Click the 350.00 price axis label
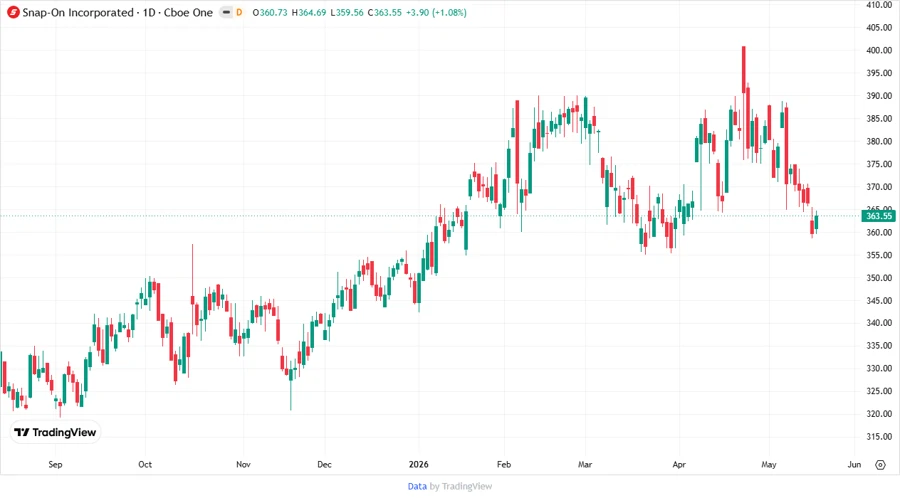This screenshot has width=900, height=498. [x=879, y=278]
